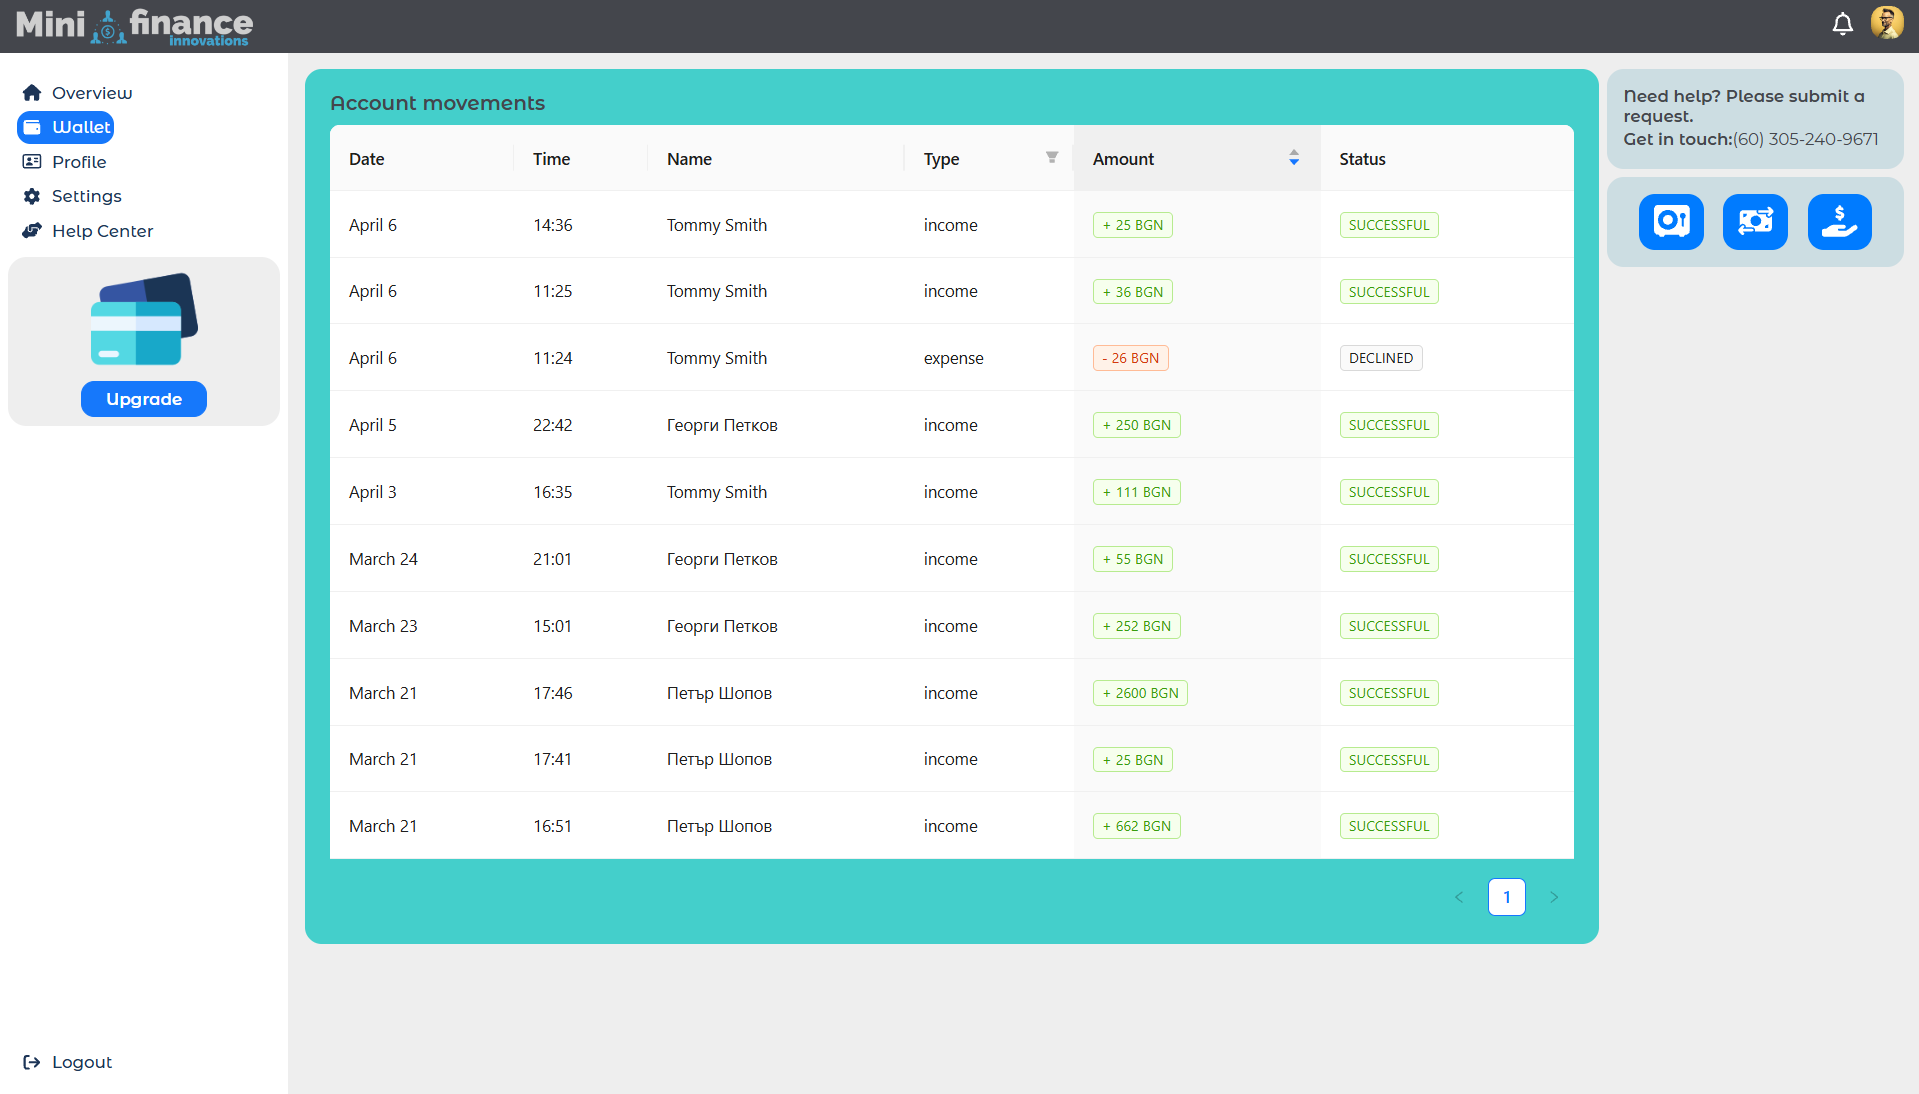Screen dimensions: 1919x1094
Task: Click the + 2600 BGN amount tag
Action: 1140,693
